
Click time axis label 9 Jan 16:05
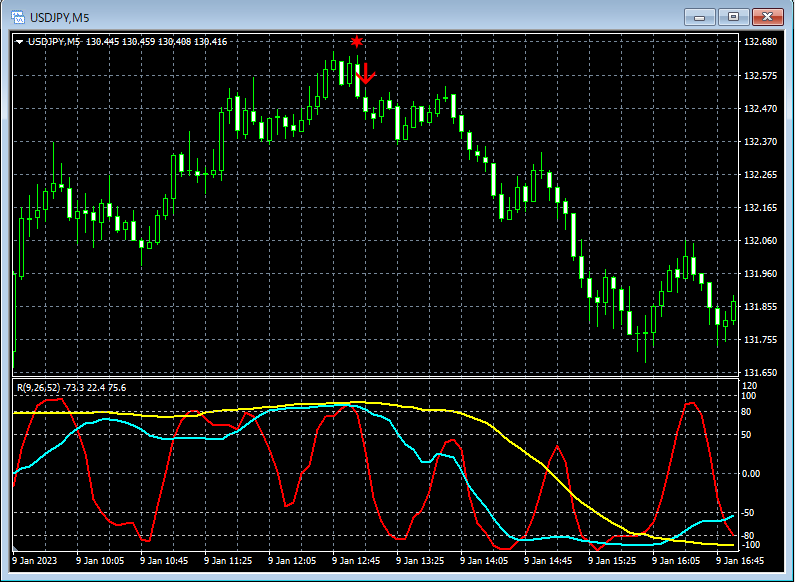676,561
